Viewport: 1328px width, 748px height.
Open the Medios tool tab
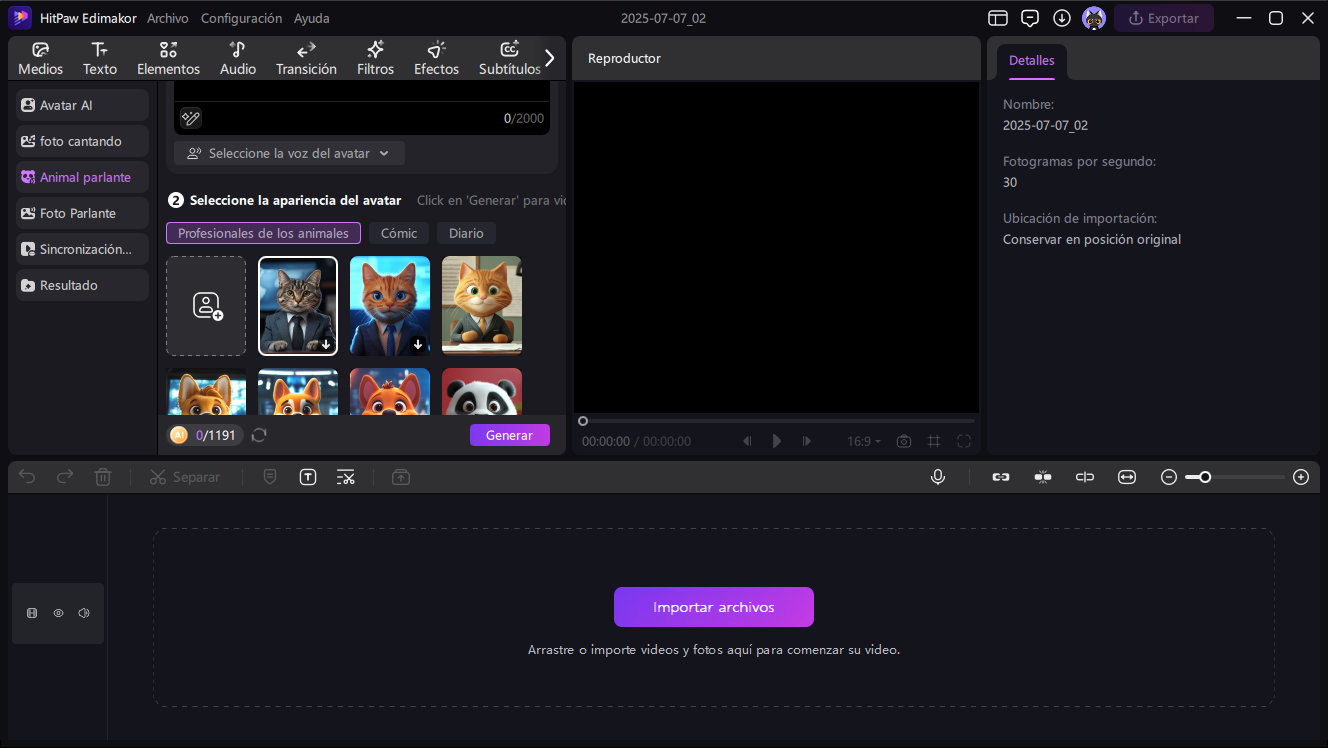(x=40, y=59)
